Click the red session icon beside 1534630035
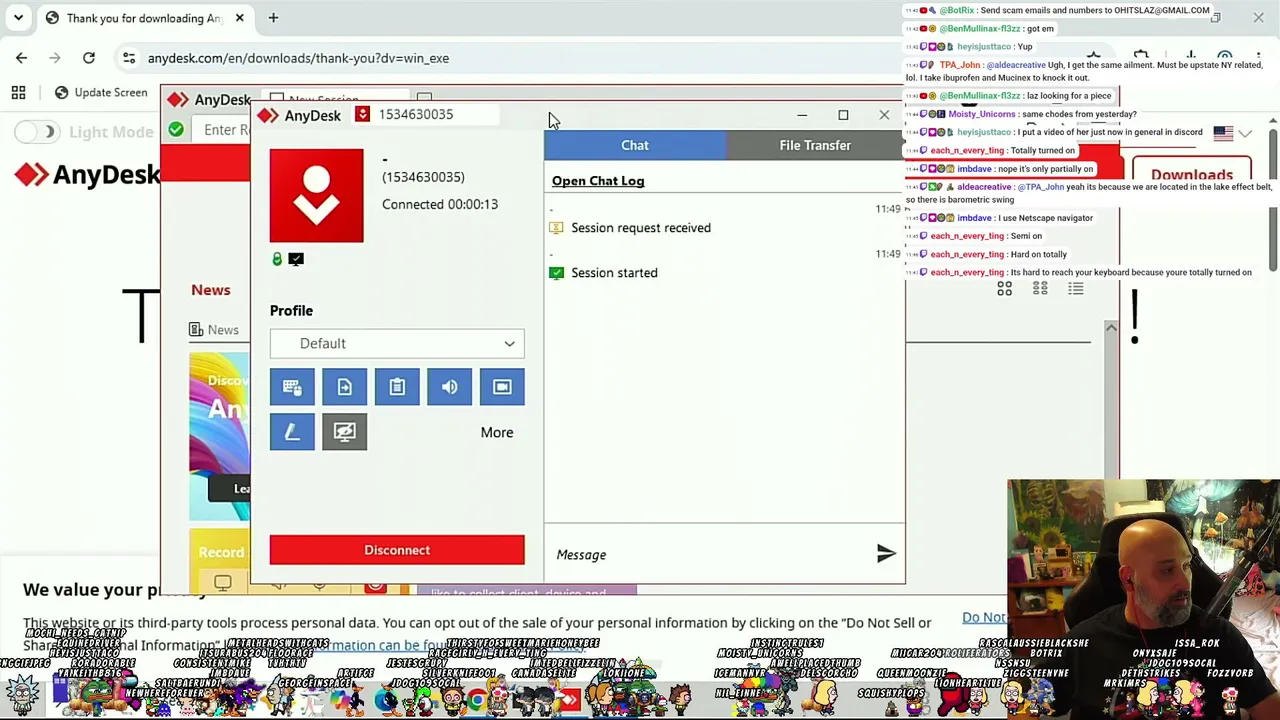The height and width of the screenshot is (720, 1280). [x=362, y=114]
